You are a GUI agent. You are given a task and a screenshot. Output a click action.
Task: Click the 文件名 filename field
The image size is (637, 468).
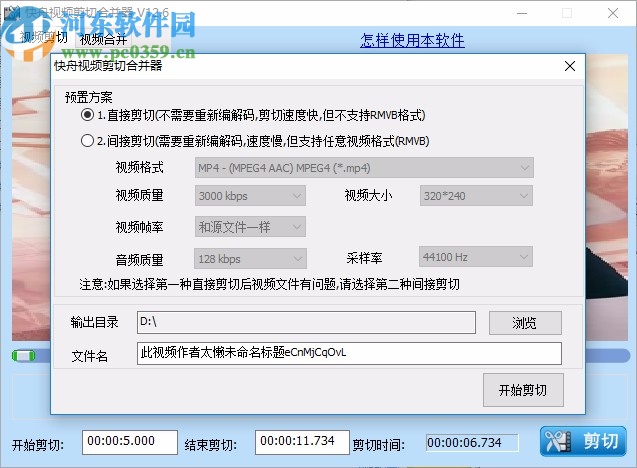(349, 353)
